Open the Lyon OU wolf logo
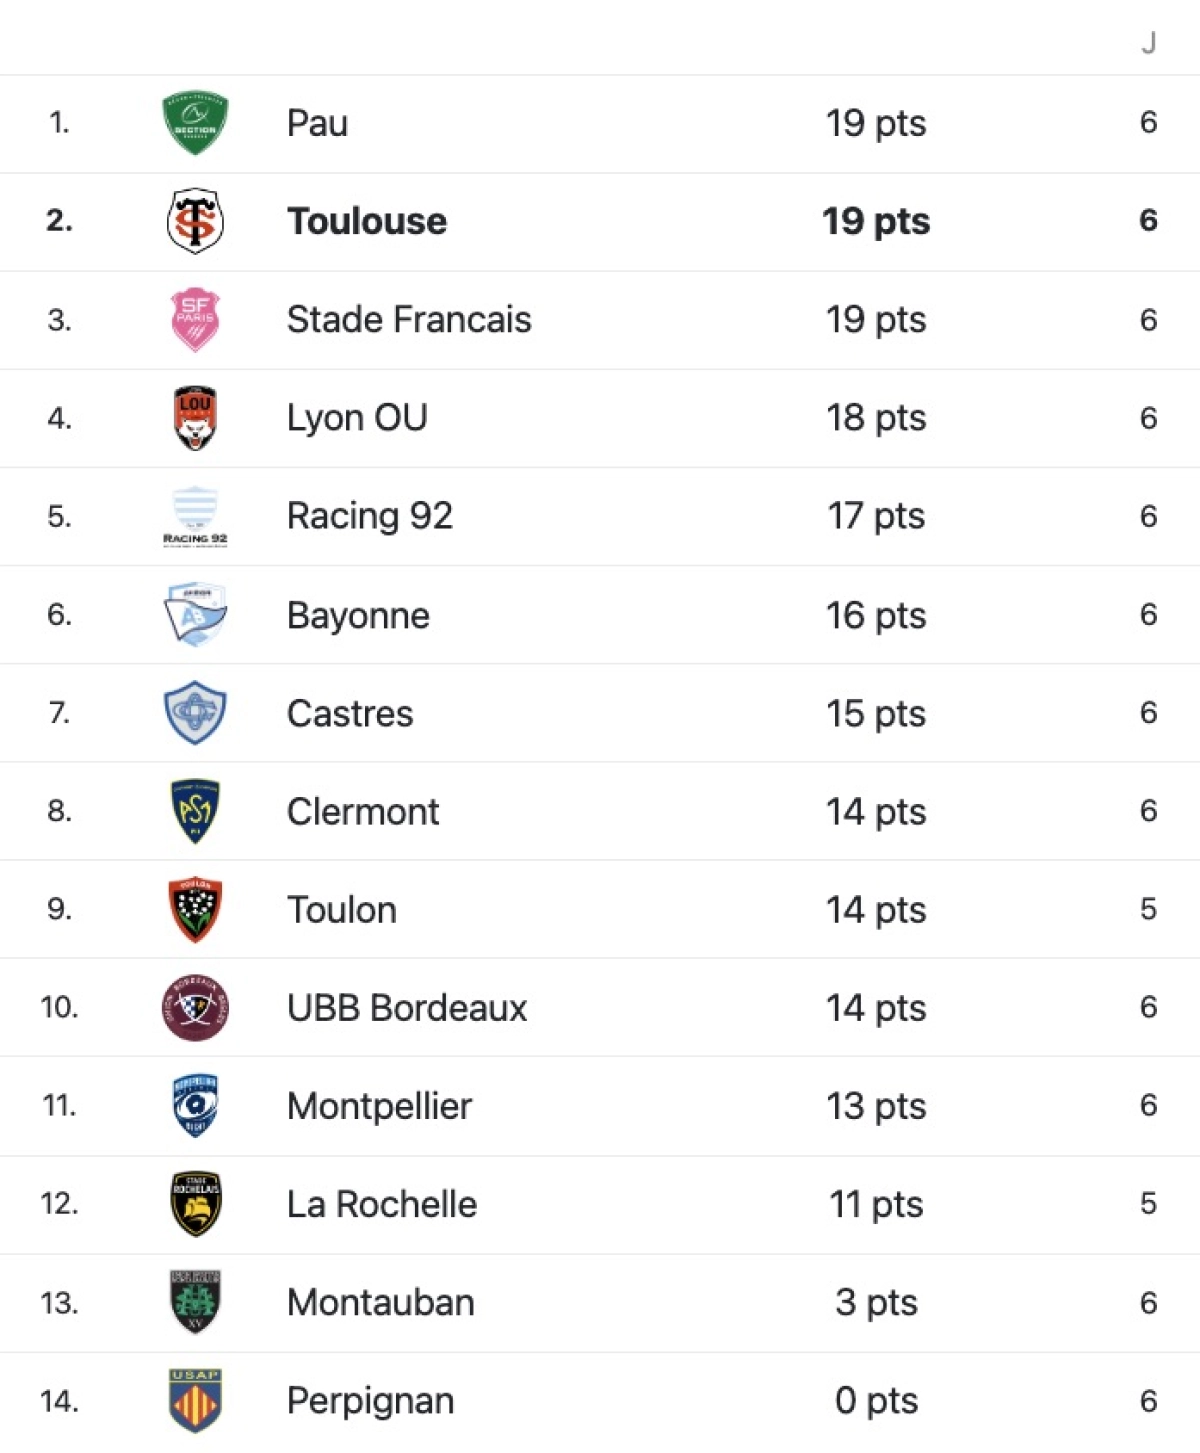The width and height of the screenshot is (1200, 1453). 196,417
